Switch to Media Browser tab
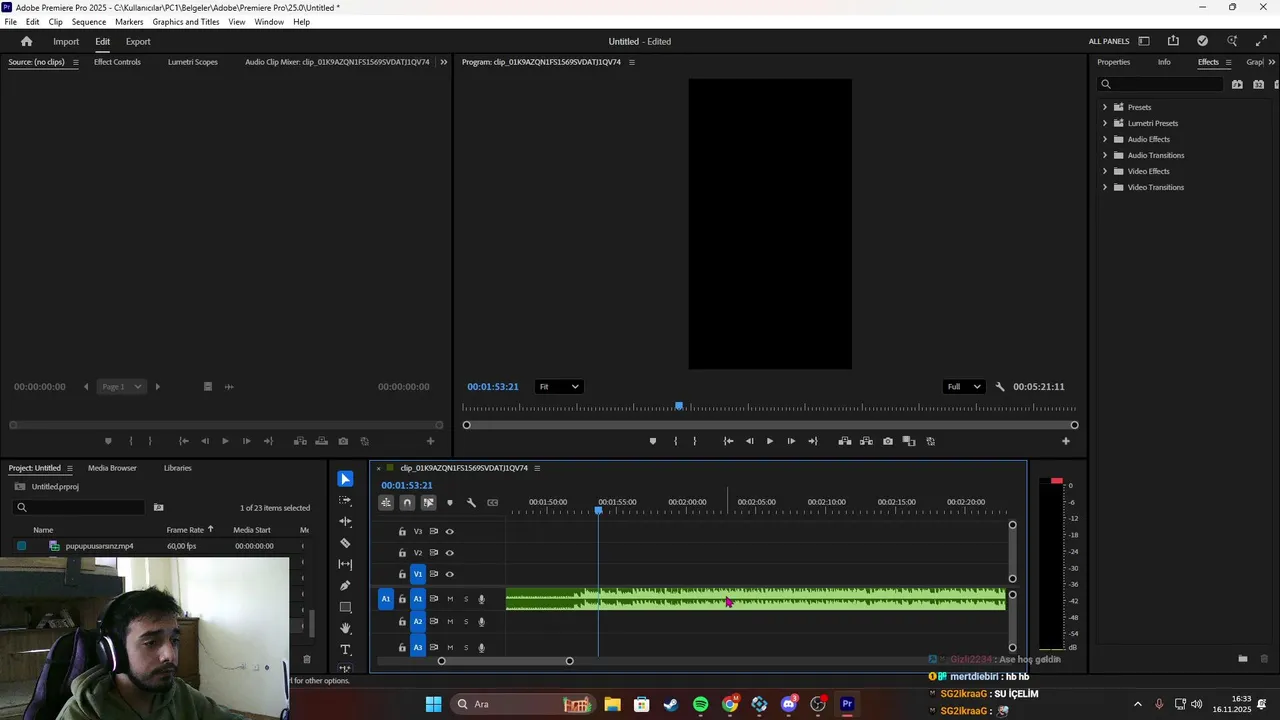 point(112,468)
